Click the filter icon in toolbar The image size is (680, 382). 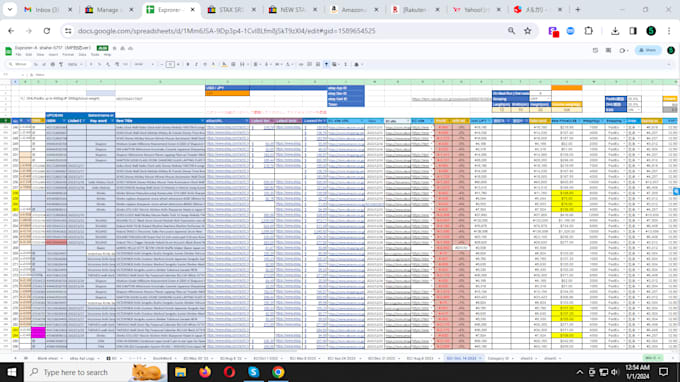(326, 64)
